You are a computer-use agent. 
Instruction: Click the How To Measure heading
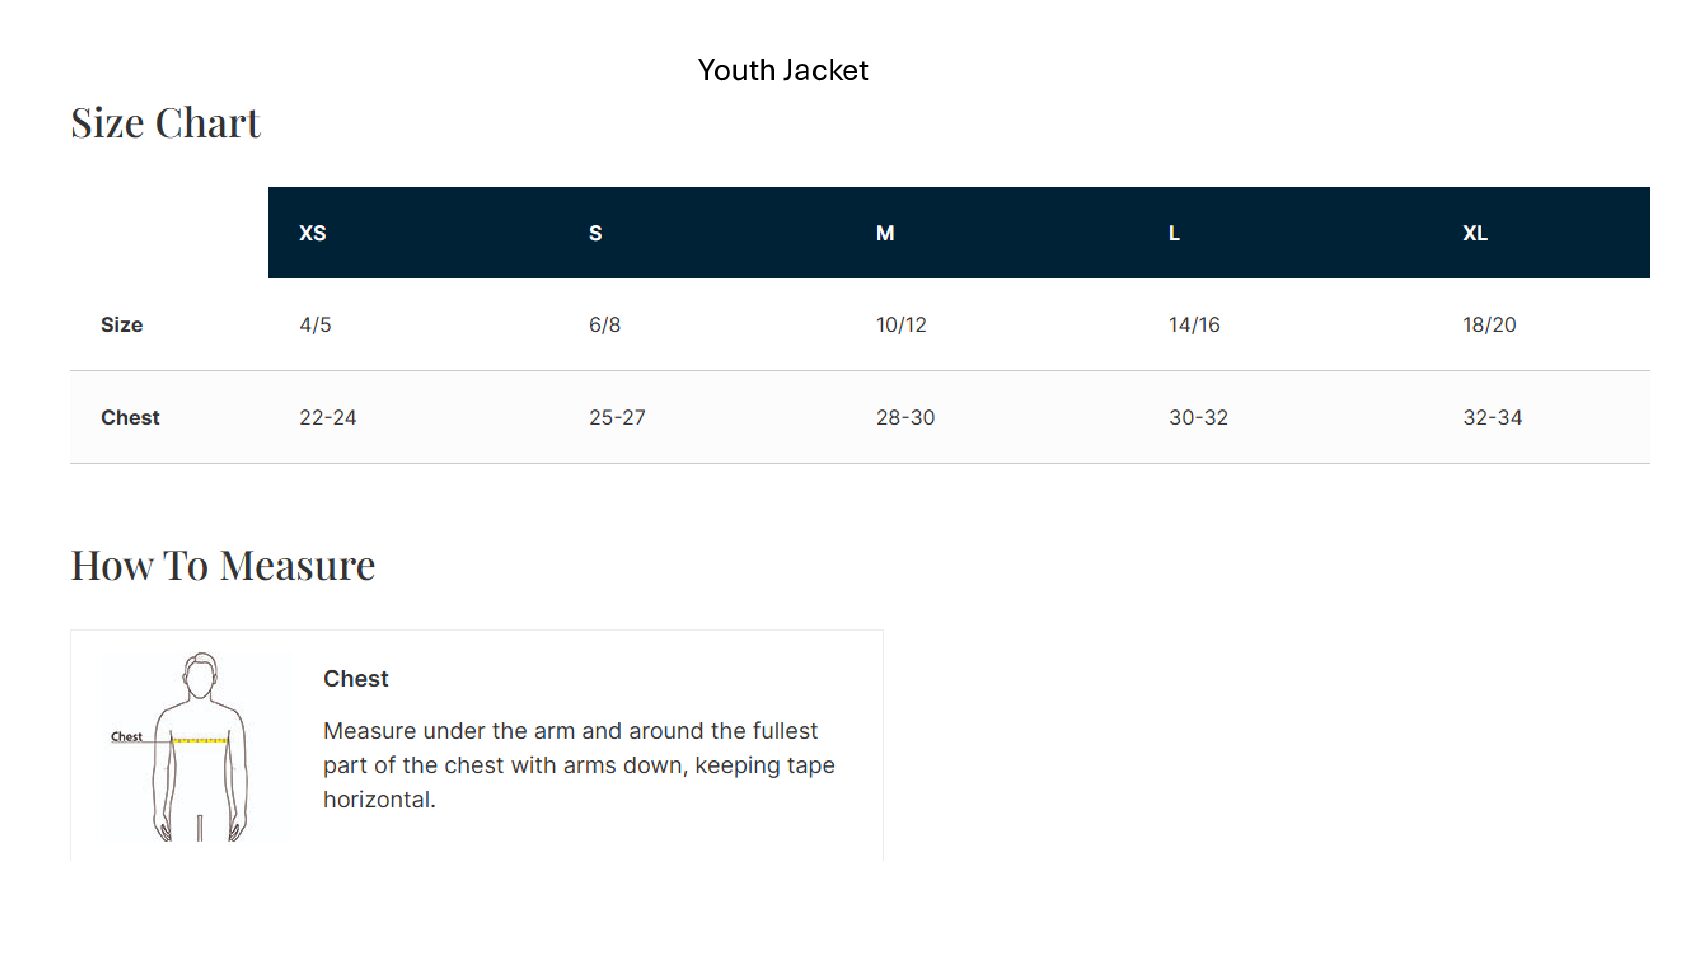pyautogui.click(x=223, y=566)
